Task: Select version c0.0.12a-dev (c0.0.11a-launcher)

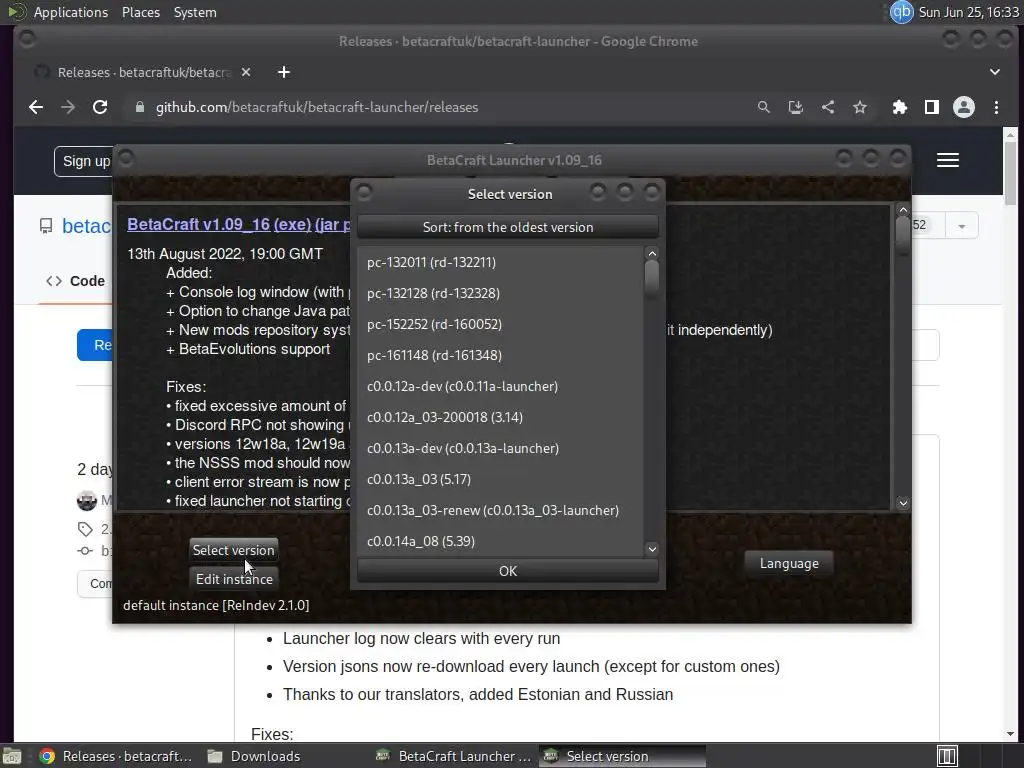Action: [500, 386]
